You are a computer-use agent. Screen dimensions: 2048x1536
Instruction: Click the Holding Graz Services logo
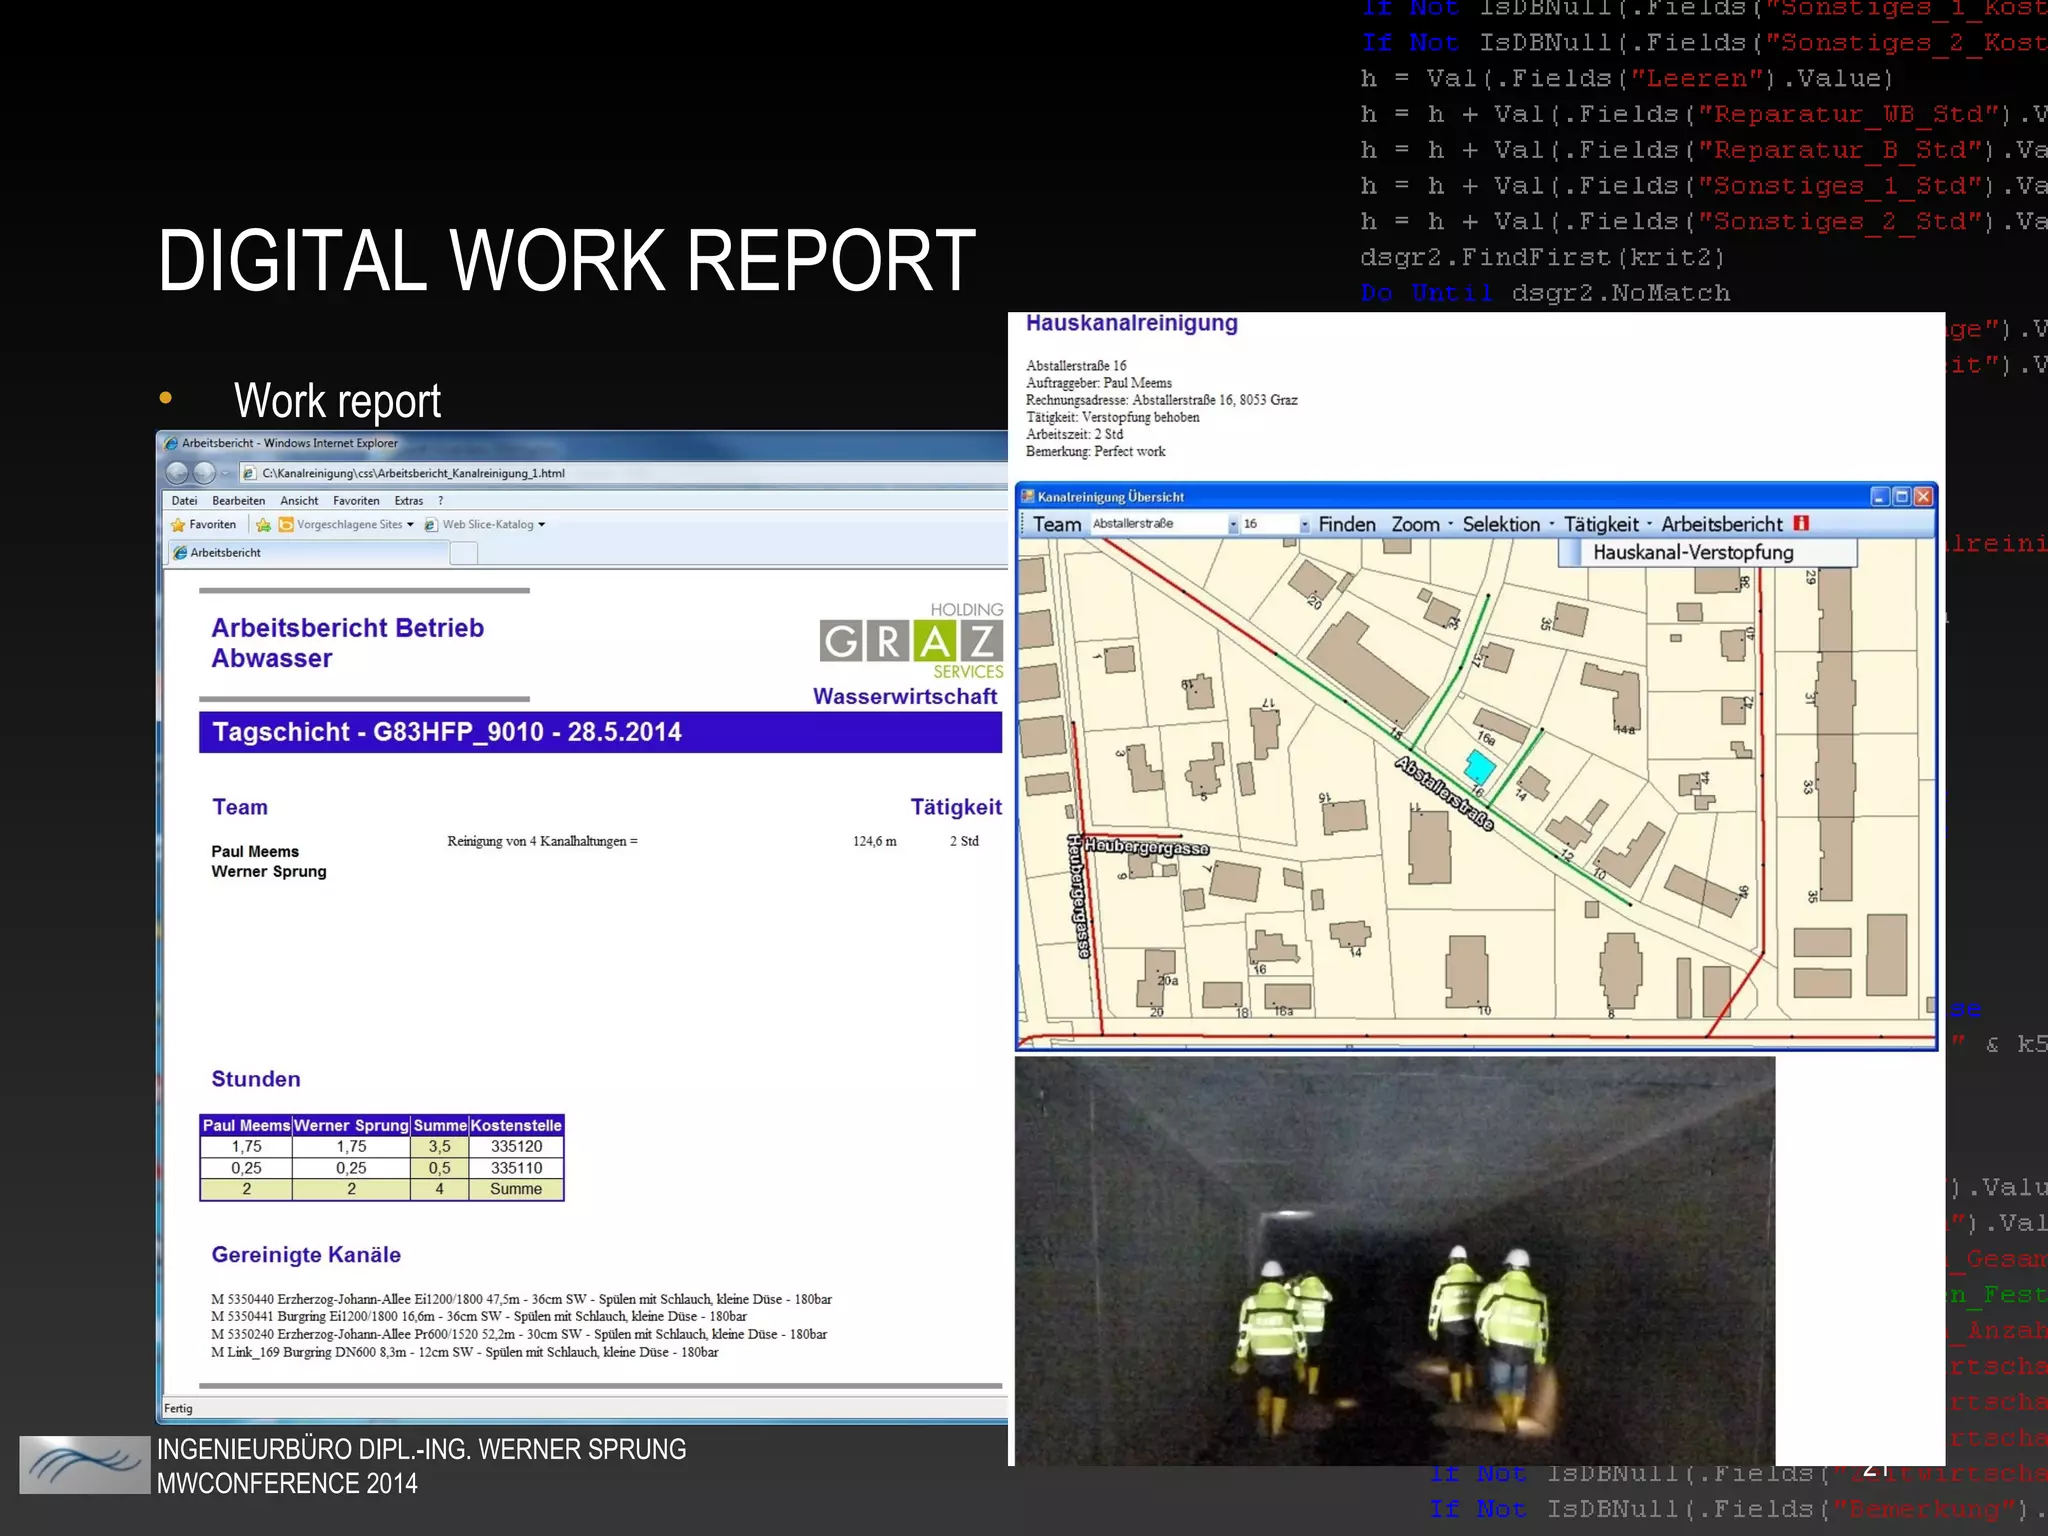tap(911, 641)
